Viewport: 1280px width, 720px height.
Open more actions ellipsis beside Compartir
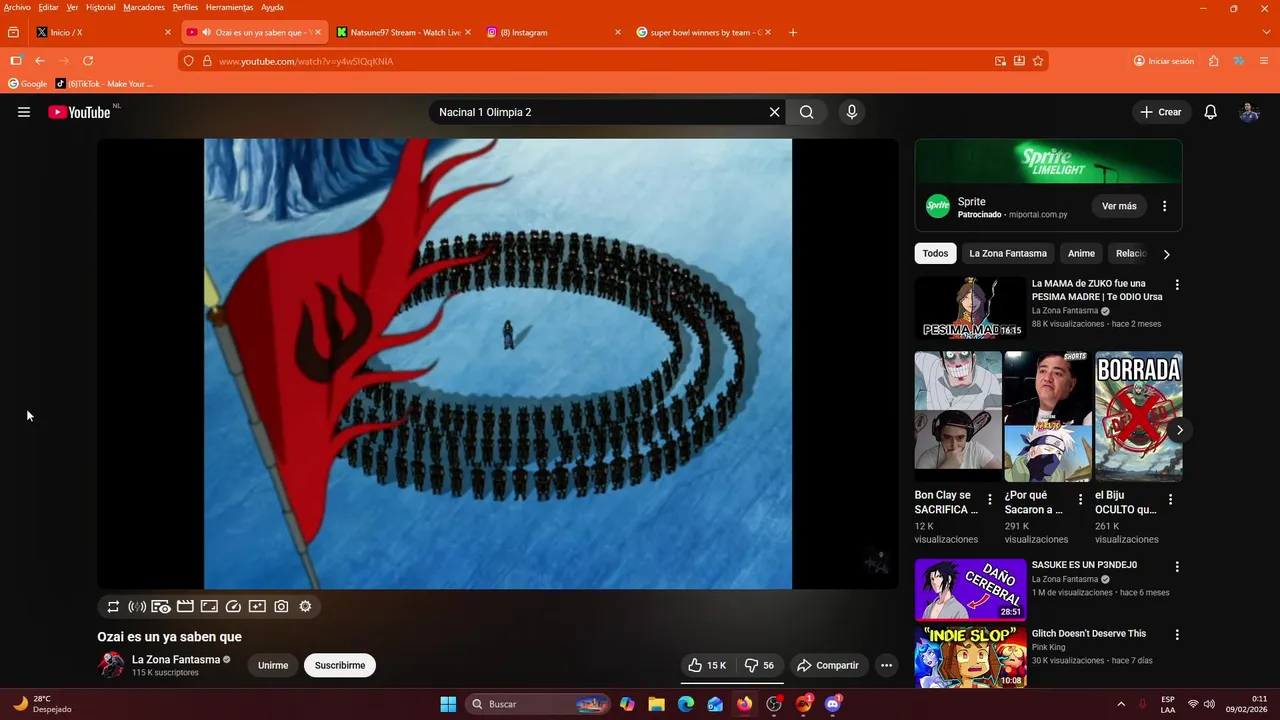(x=886, y=665)
